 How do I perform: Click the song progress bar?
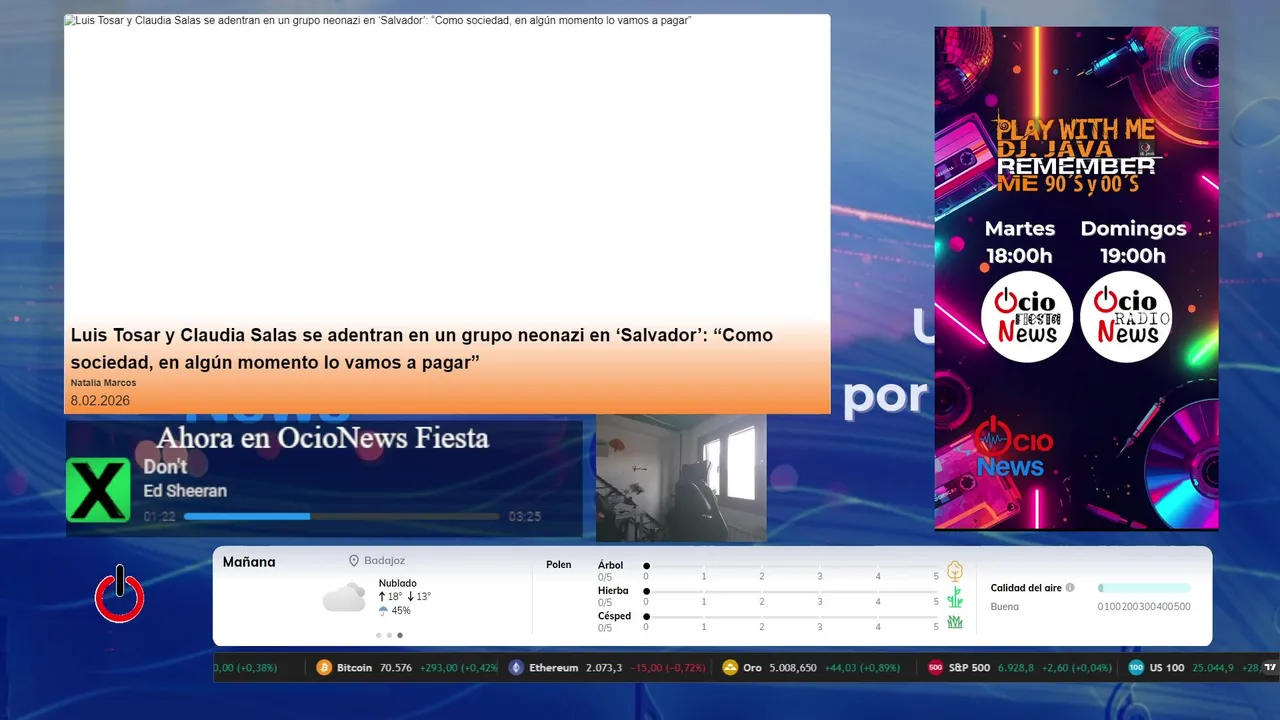click(x=342, y=517)
